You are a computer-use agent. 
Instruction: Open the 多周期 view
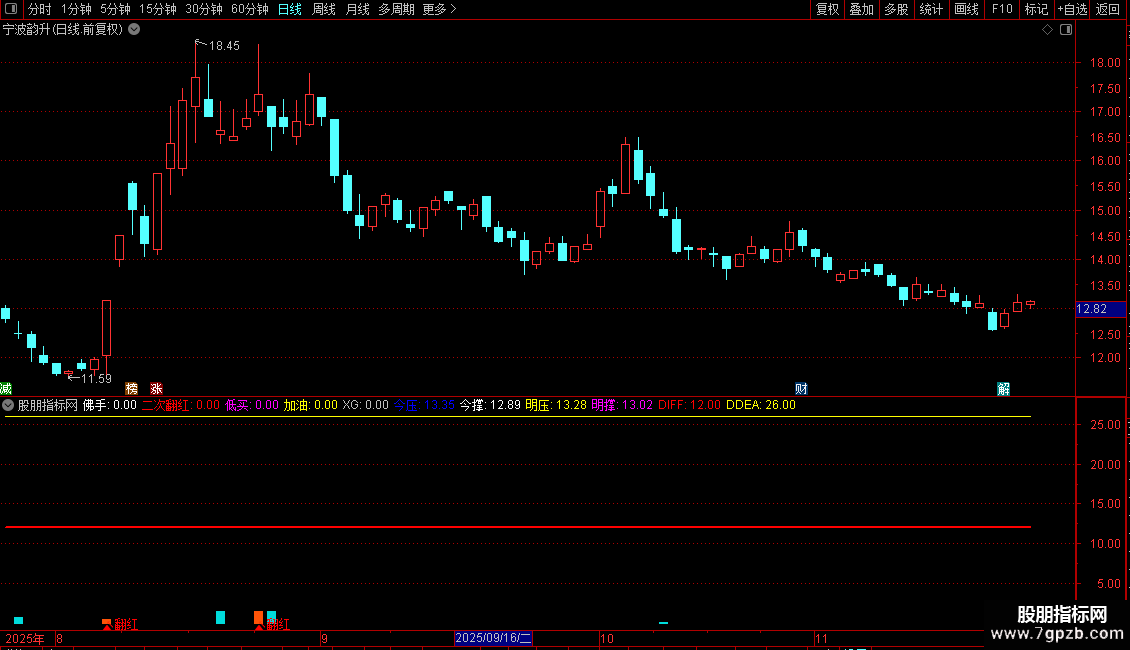(396, 9)
